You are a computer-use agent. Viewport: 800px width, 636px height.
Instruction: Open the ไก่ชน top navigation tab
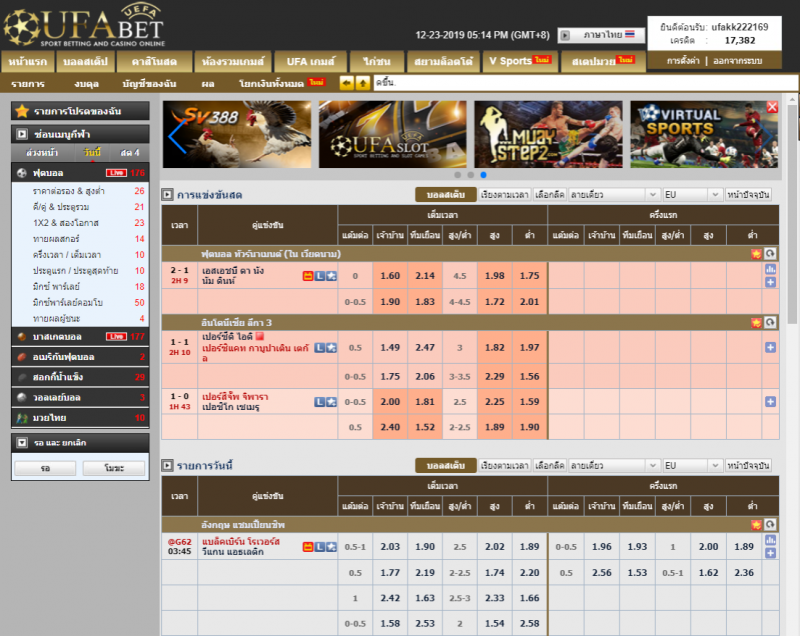point(377,62)
